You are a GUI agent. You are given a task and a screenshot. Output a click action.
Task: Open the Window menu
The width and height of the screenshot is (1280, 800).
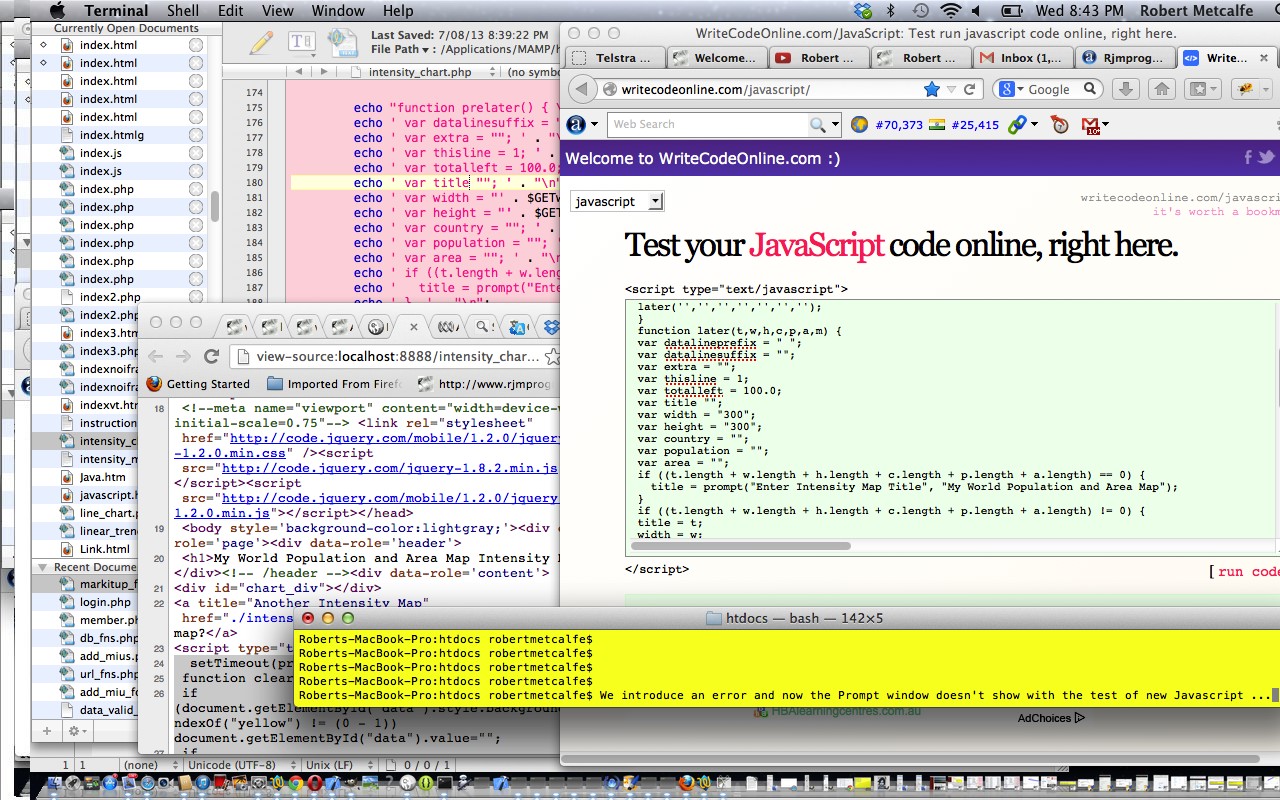[x=338, y=11]
